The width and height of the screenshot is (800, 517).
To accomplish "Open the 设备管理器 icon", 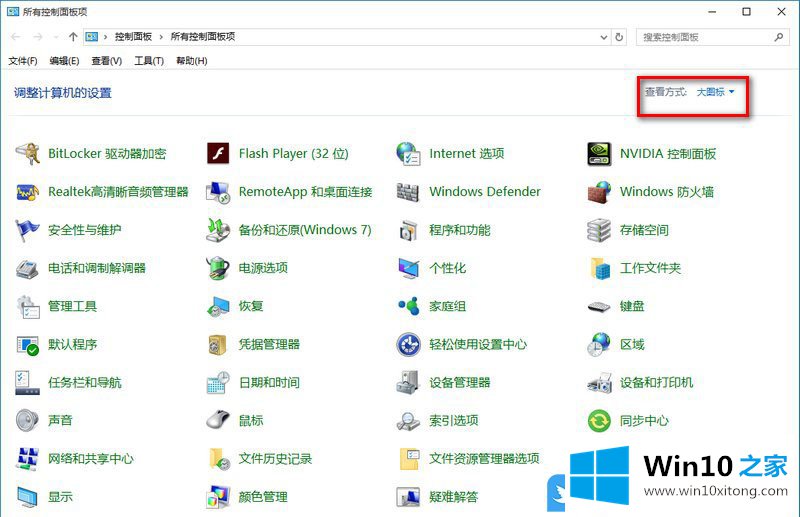I will [408, 383].
